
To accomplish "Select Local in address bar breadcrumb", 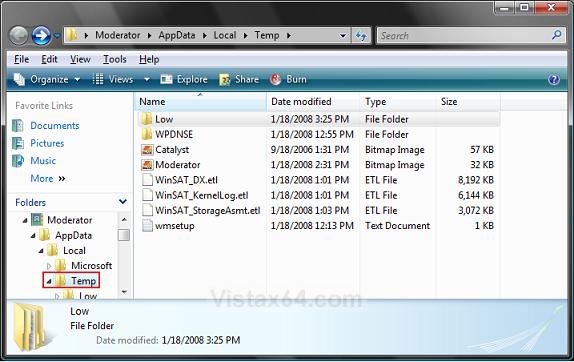I will 225,35.
